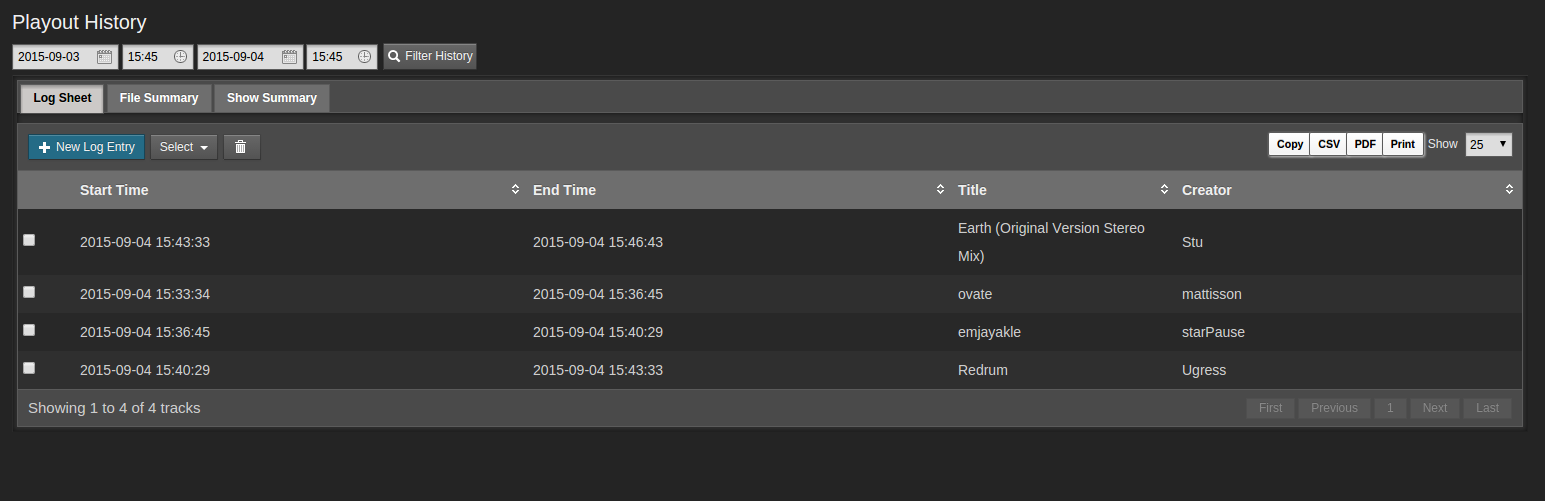Screen dimensions: 1545x501
Task: Open the Show 25 entries dropdown
Action: tap(1489, 144)
